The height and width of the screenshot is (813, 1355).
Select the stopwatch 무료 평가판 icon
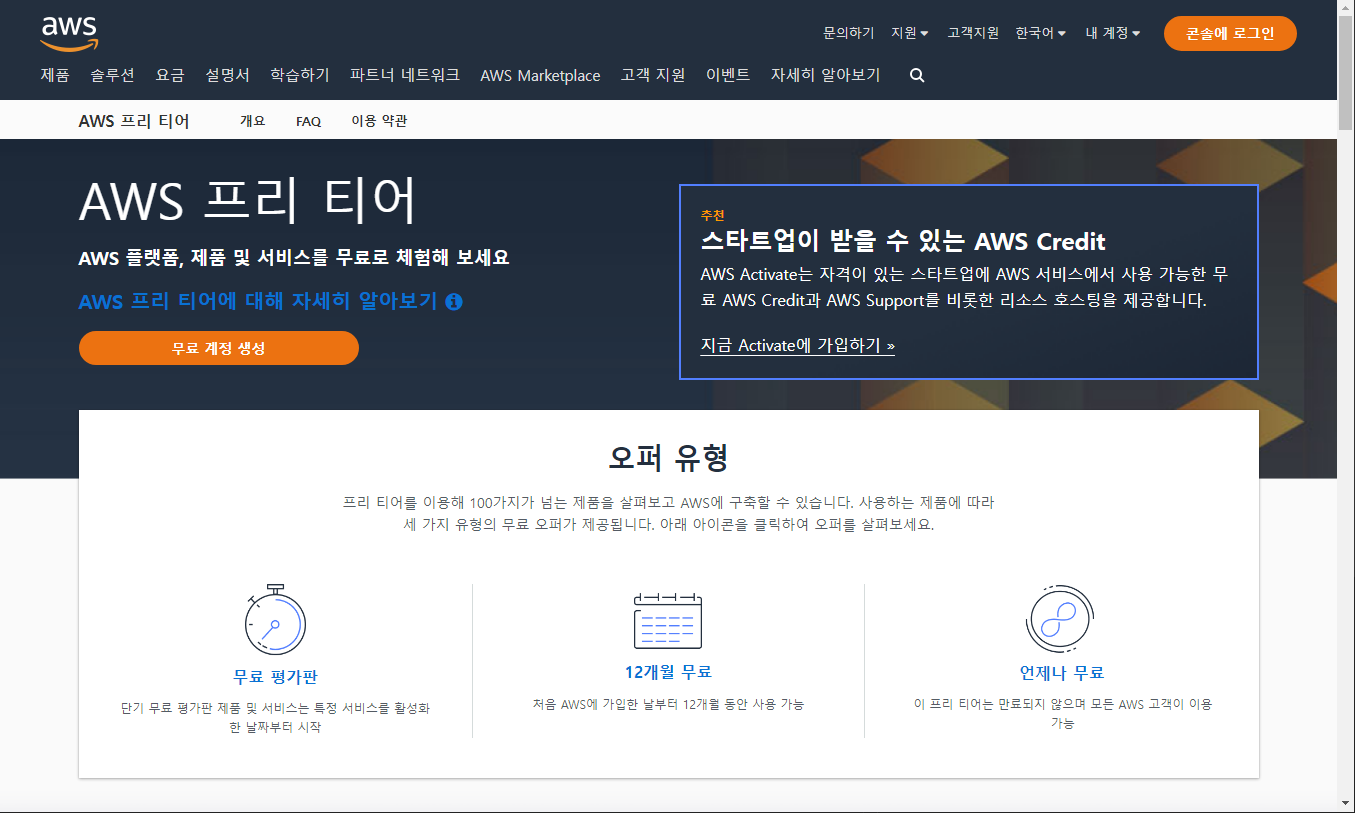pos(275,620)
